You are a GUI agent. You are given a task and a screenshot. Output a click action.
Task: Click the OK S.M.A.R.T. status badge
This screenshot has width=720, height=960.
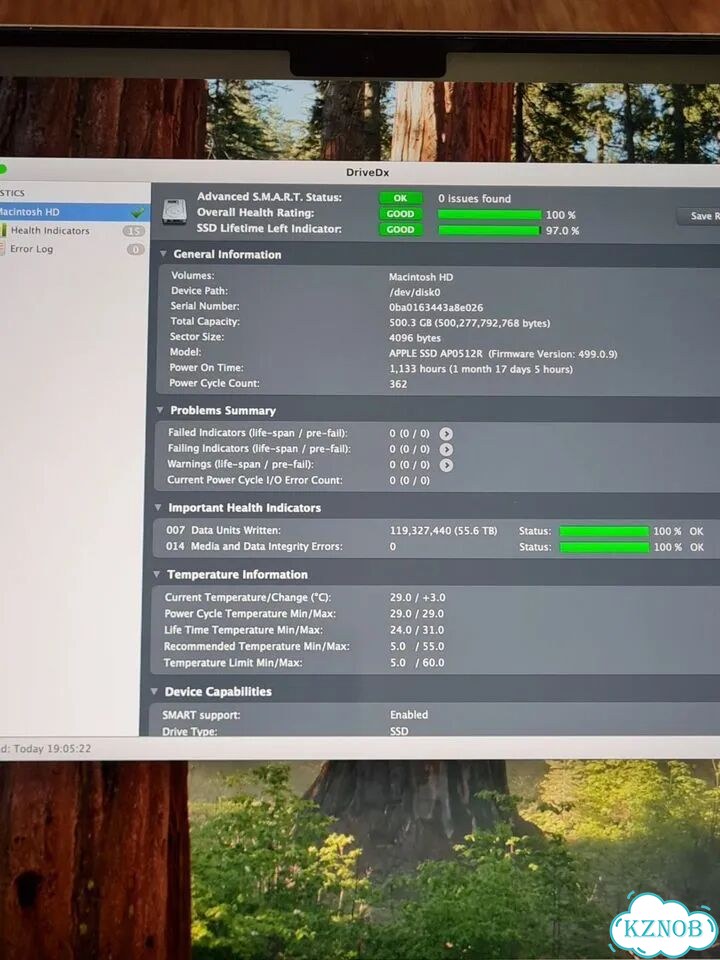(400, 198)
